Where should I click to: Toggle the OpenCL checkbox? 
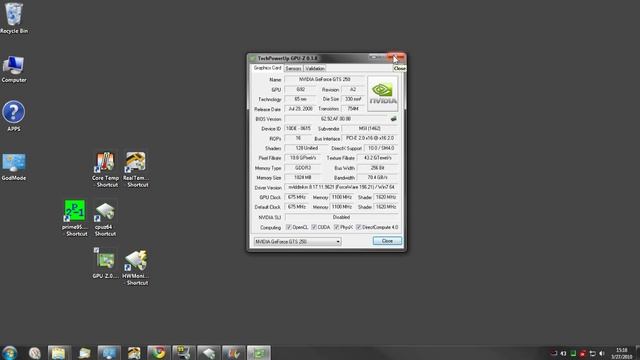[289, 227]
